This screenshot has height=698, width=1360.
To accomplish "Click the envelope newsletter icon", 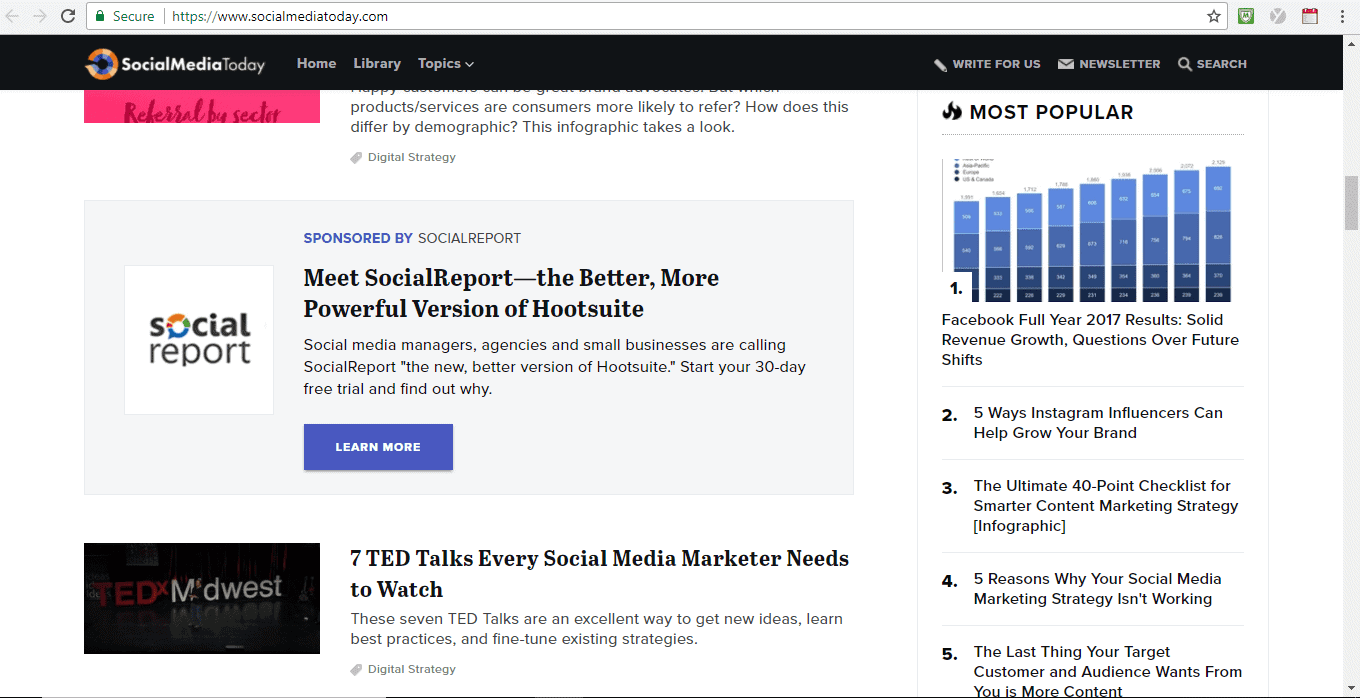I will pyautogui.click(x=1066, y=64).
